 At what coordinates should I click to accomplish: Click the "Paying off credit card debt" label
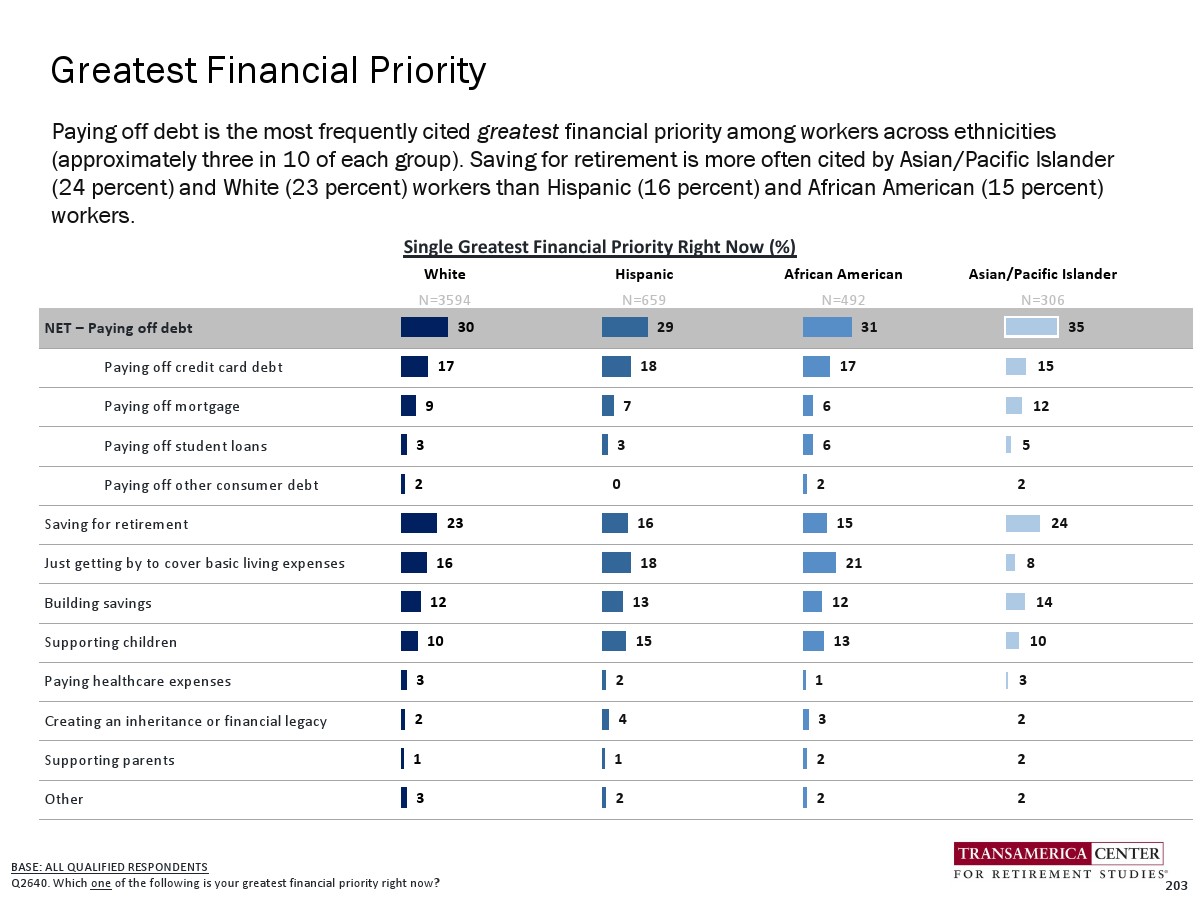(x=193, y=367)
